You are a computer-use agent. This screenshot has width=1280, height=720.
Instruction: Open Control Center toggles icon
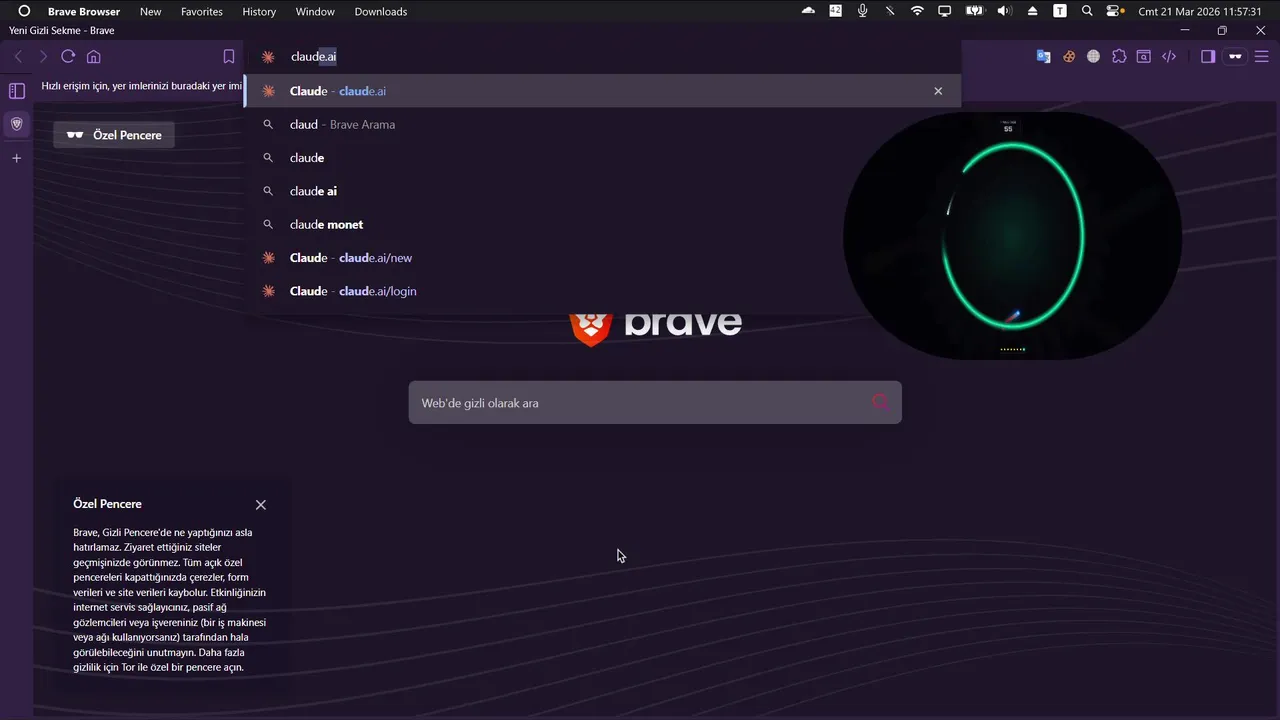[x=1115, y=11]
